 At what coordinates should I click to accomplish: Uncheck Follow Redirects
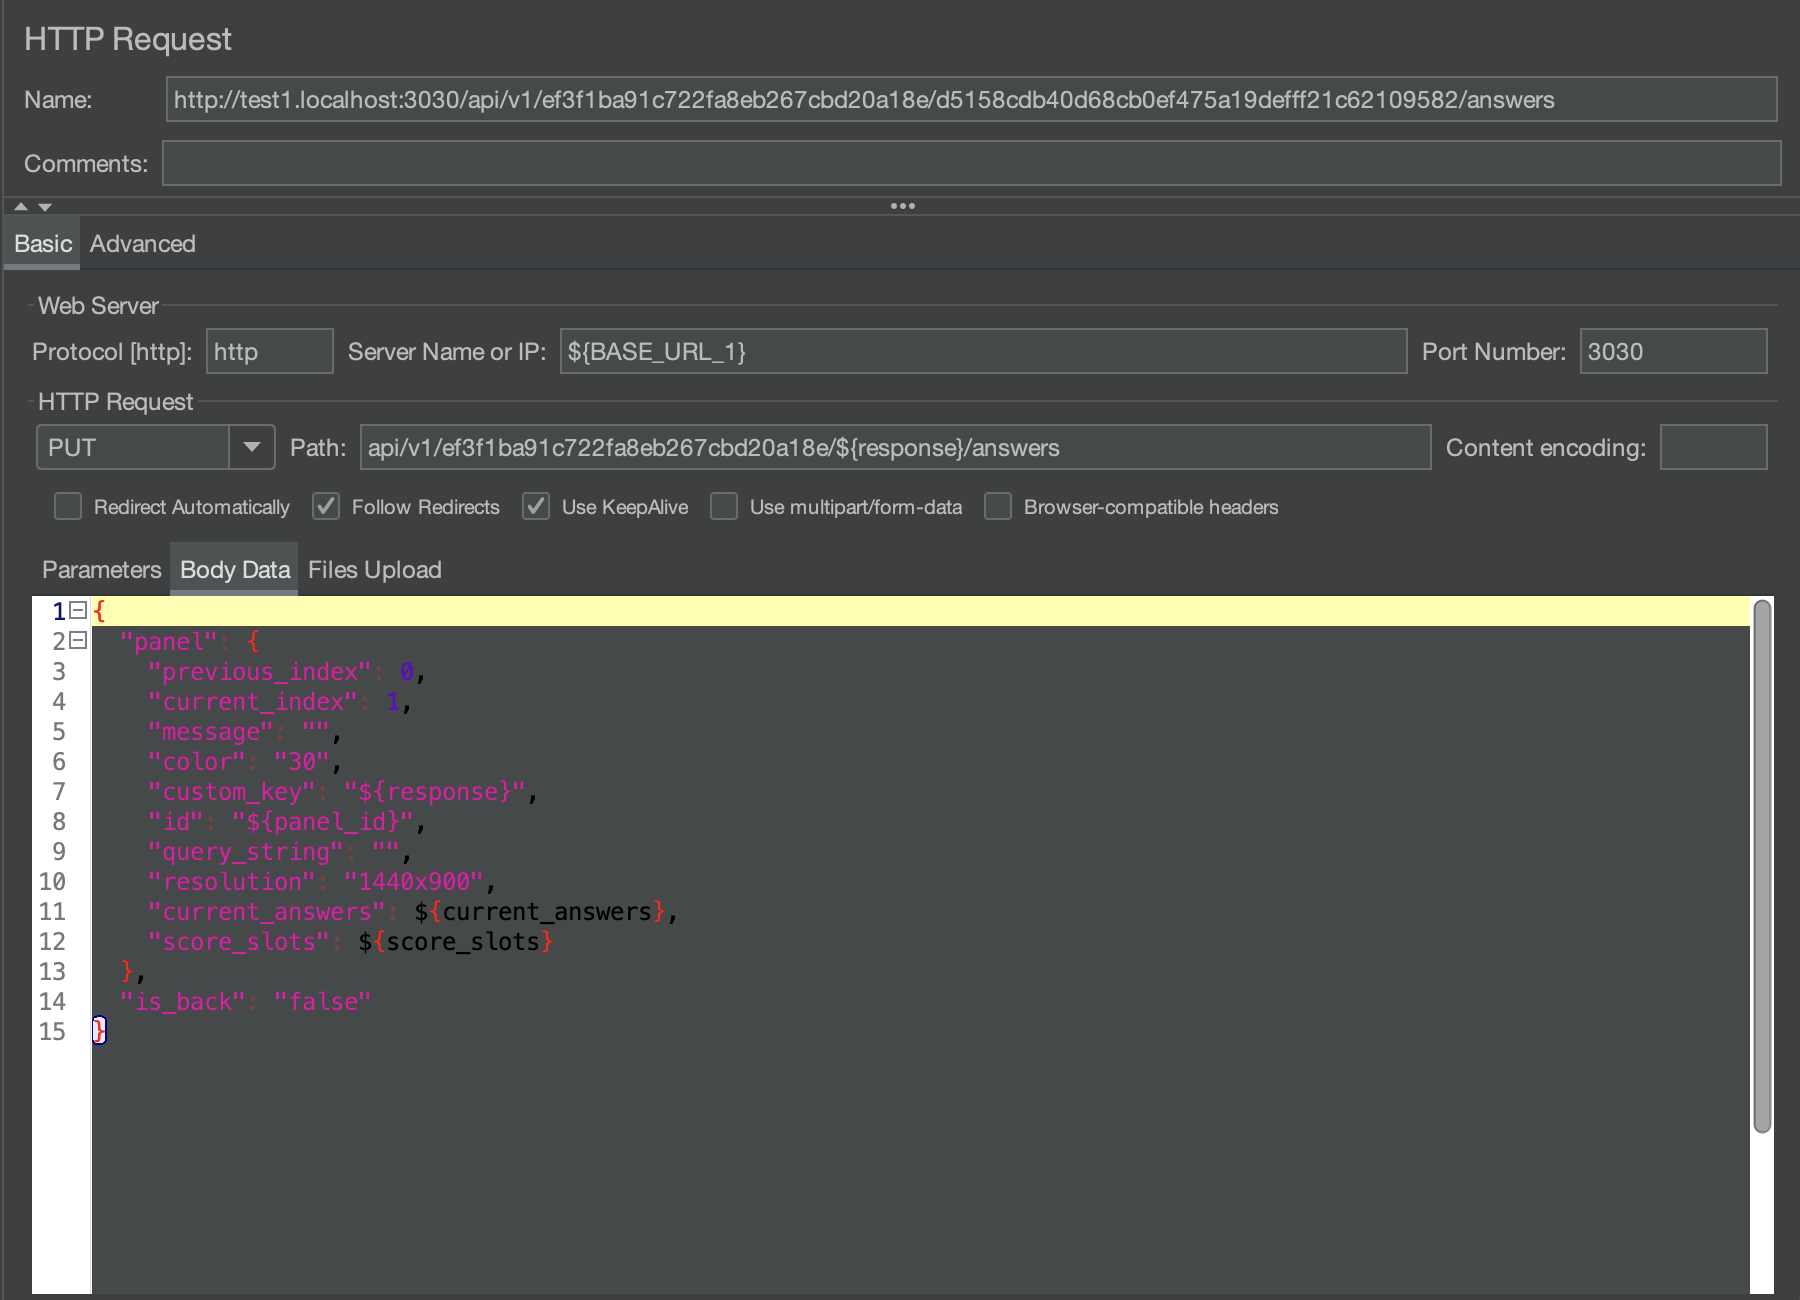pyautogui.click(x=325, y=507)
